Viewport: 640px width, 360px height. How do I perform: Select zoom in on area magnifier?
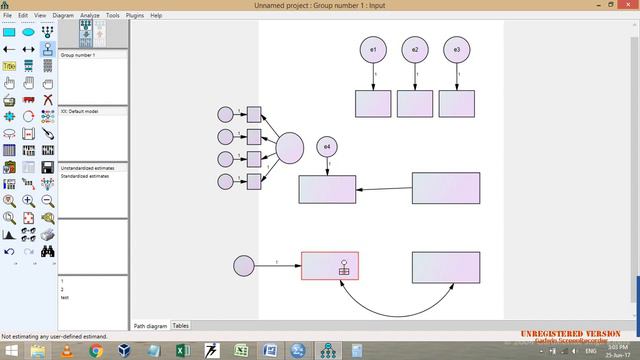(x=9, y=201)
